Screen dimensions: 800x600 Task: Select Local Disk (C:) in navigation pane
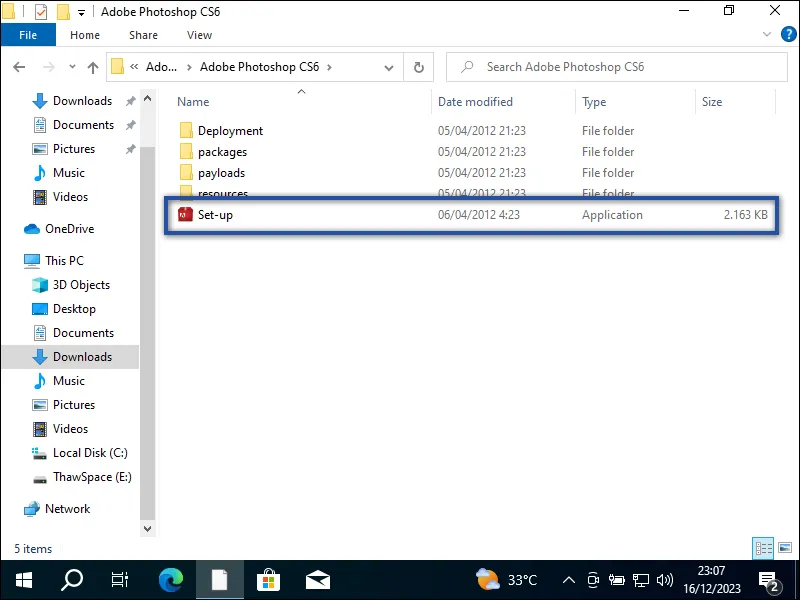click(90, 453)
